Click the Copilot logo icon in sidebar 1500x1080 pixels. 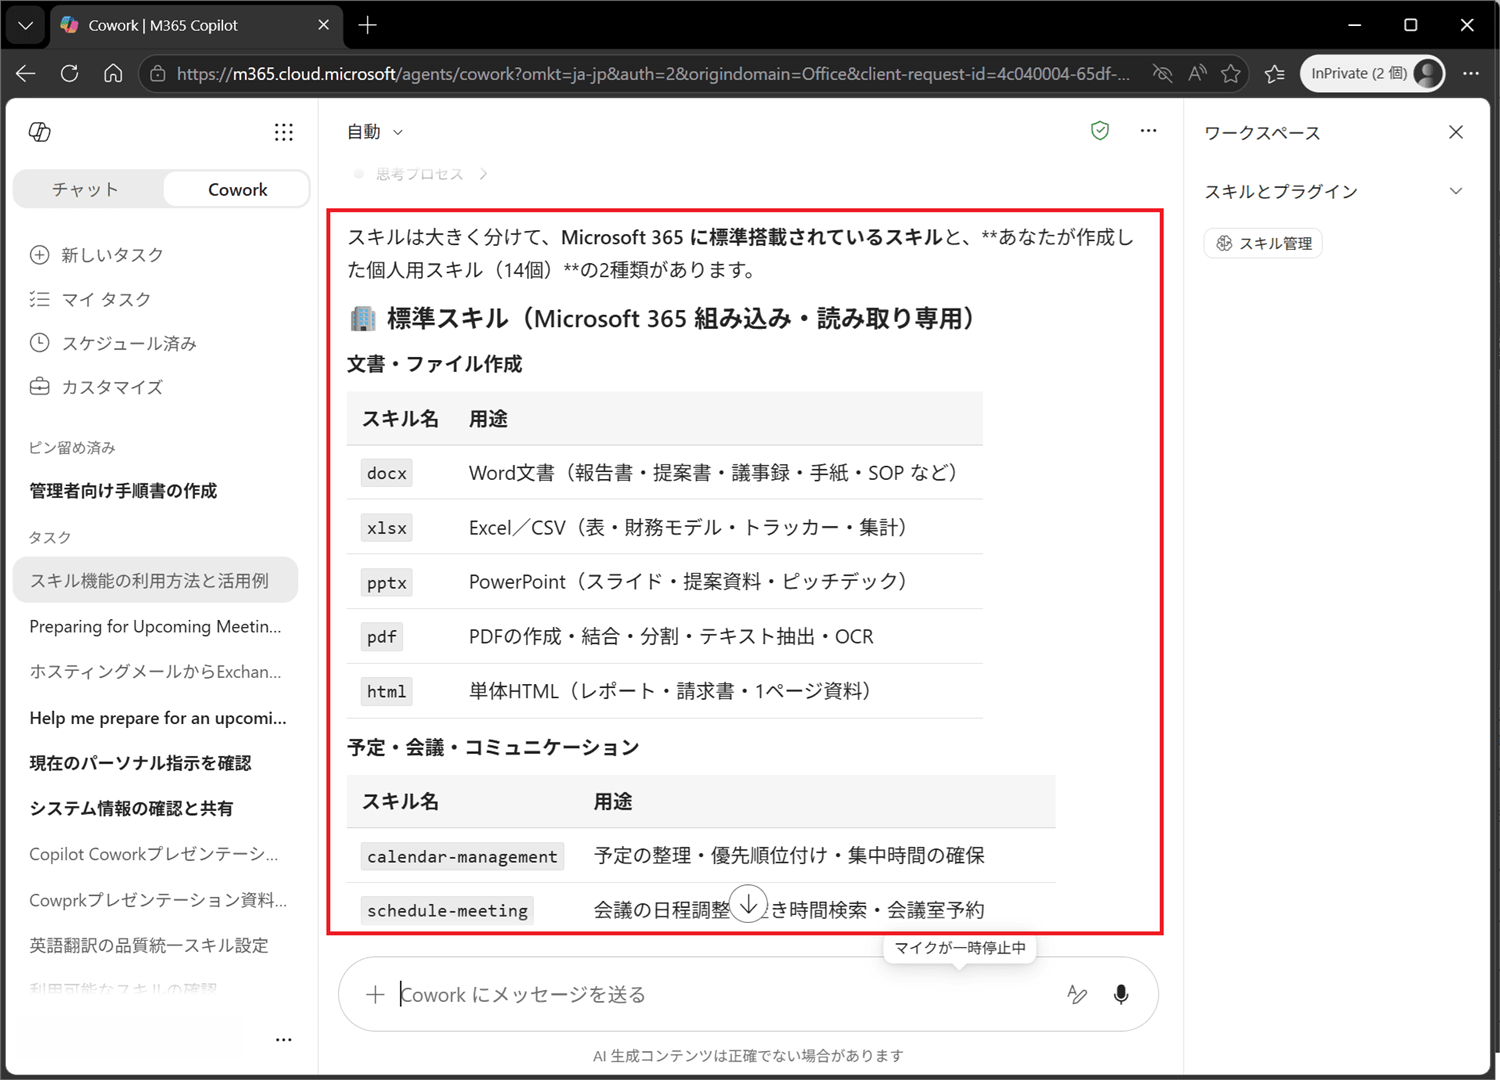[x=40, y=132]
